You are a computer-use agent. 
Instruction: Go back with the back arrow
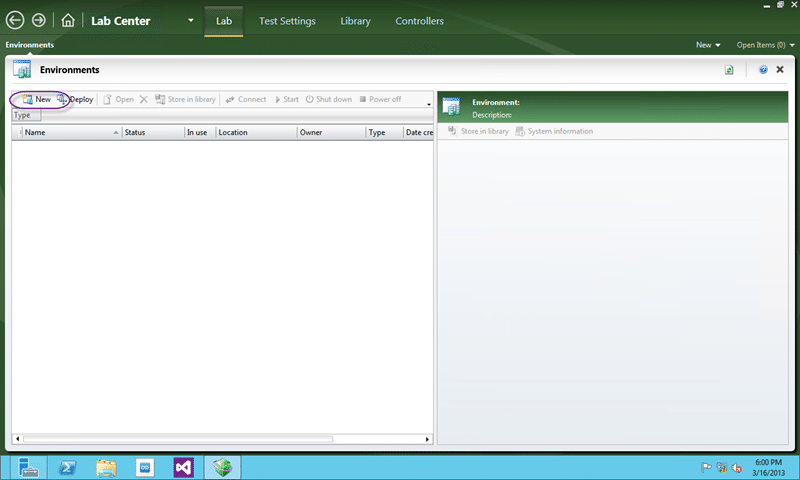[15, 20]
